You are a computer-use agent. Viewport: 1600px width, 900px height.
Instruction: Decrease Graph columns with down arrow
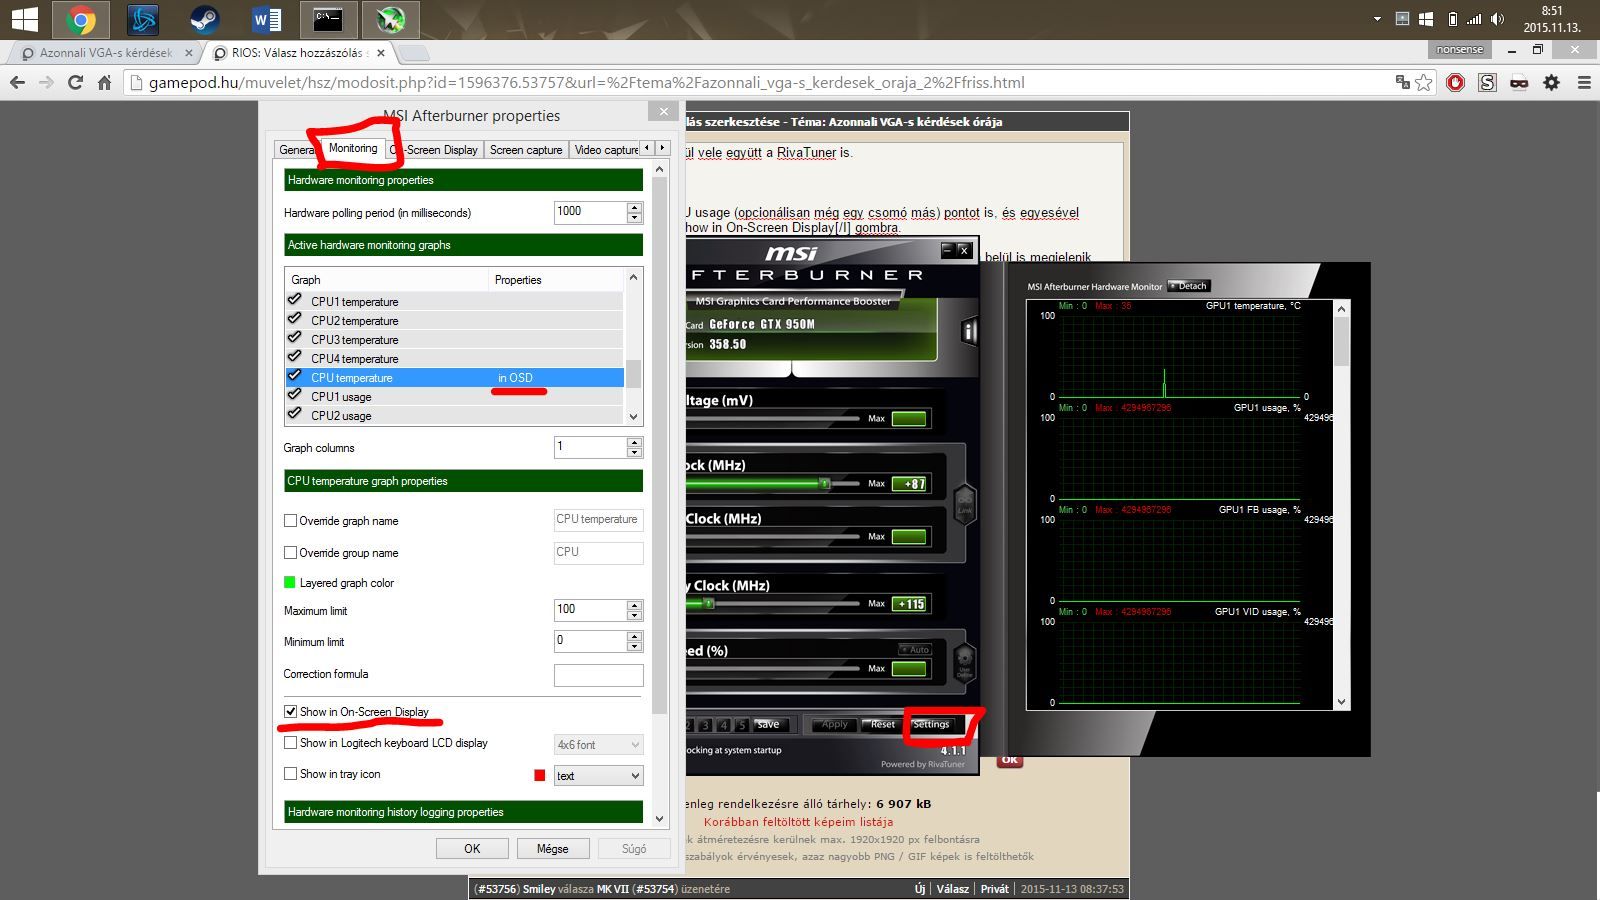[x=634, y=453]
